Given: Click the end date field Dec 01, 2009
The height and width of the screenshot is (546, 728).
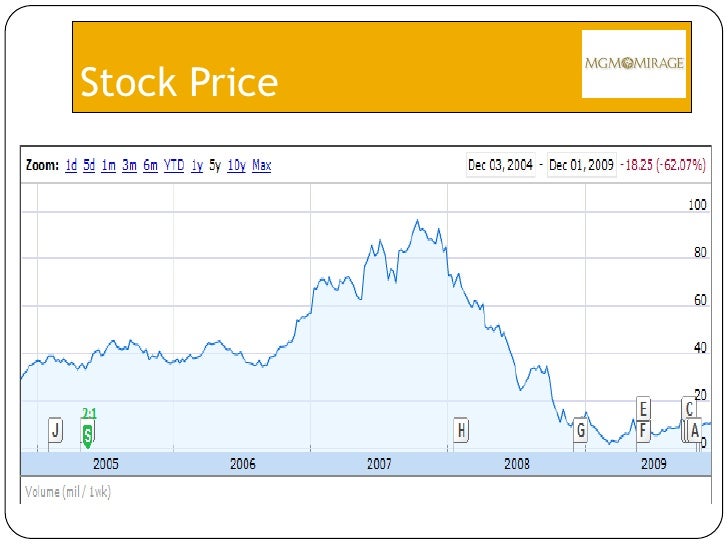Looking at the screenshot, I should (x=581, y=165).
